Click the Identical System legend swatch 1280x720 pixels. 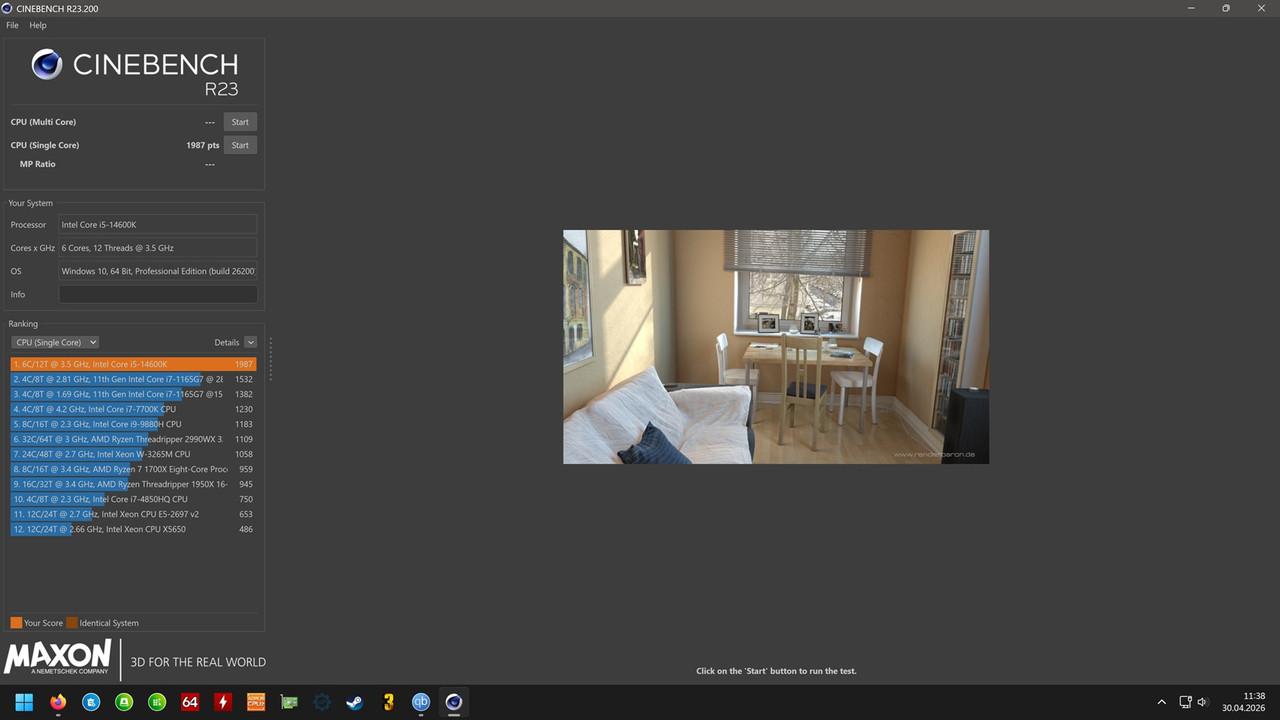pos(72,623)
